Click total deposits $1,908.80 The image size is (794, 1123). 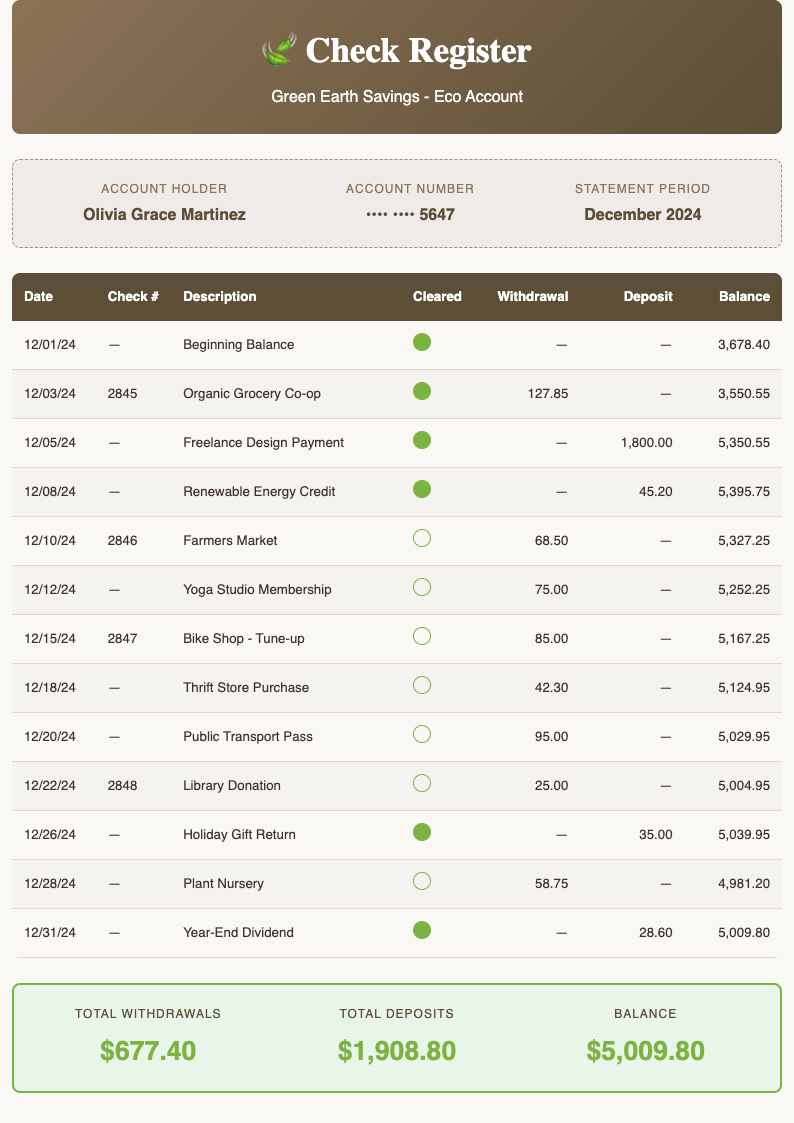coord(397,1051)
